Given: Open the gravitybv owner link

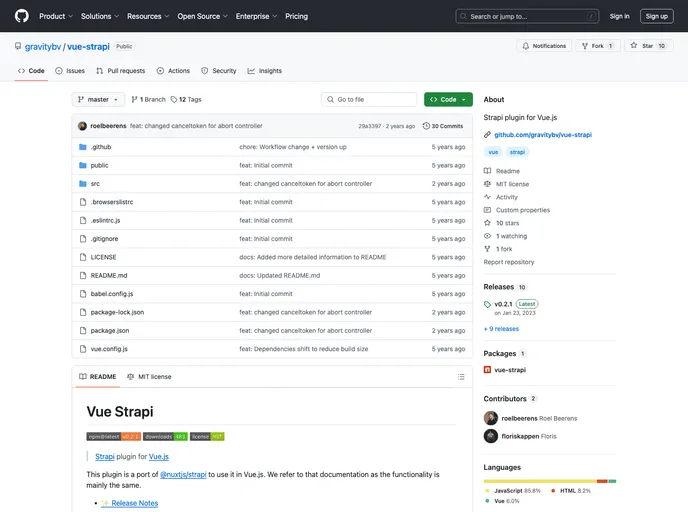Looking at the screenshot, I should [x=43, y=47].
